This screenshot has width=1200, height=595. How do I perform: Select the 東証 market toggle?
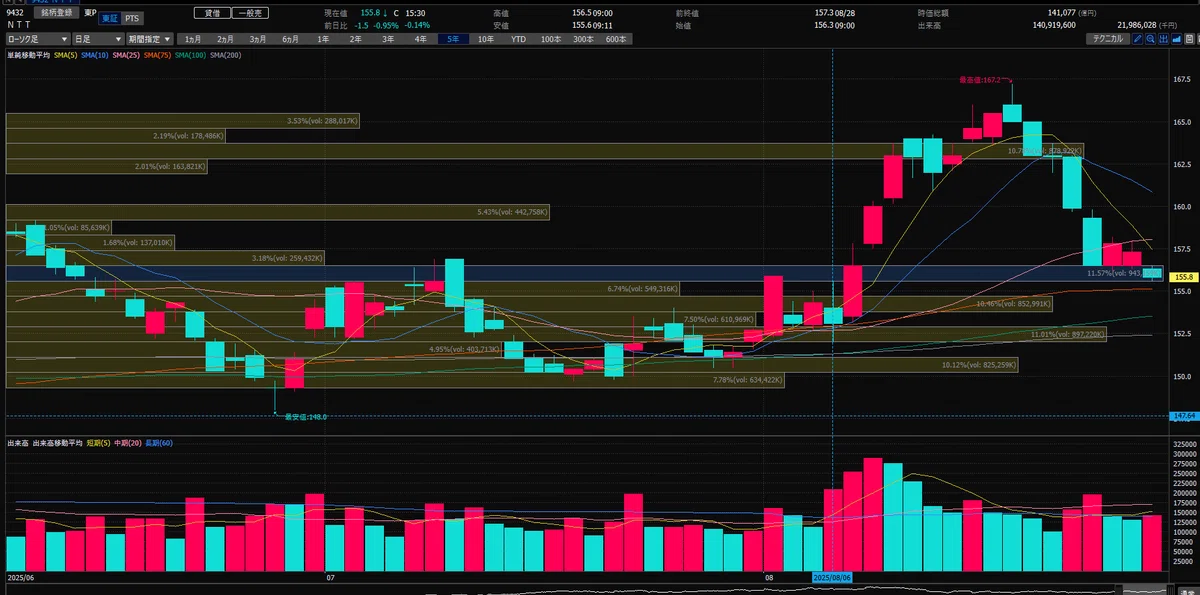coord(108,19)
